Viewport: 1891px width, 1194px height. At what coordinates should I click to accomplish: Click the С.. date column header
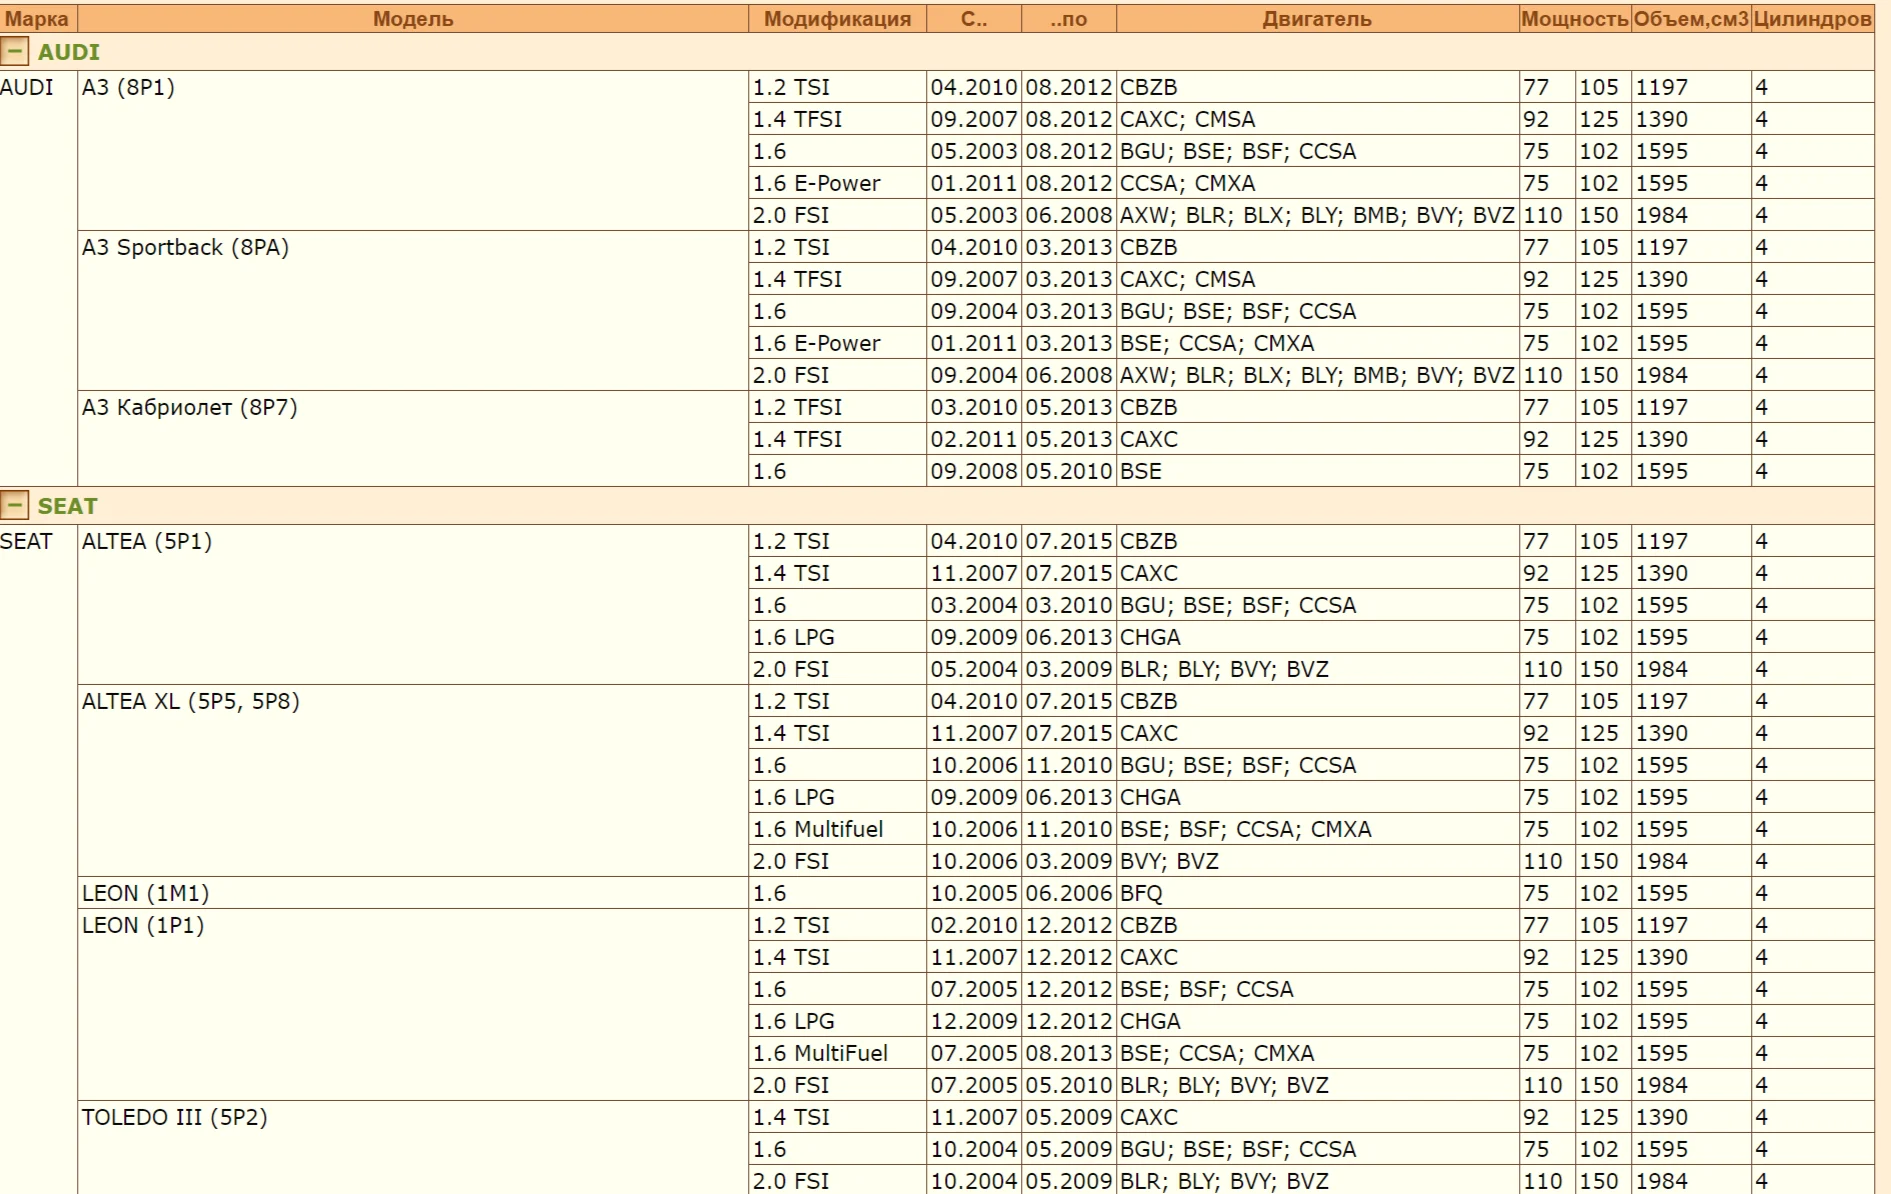point(974,18)
